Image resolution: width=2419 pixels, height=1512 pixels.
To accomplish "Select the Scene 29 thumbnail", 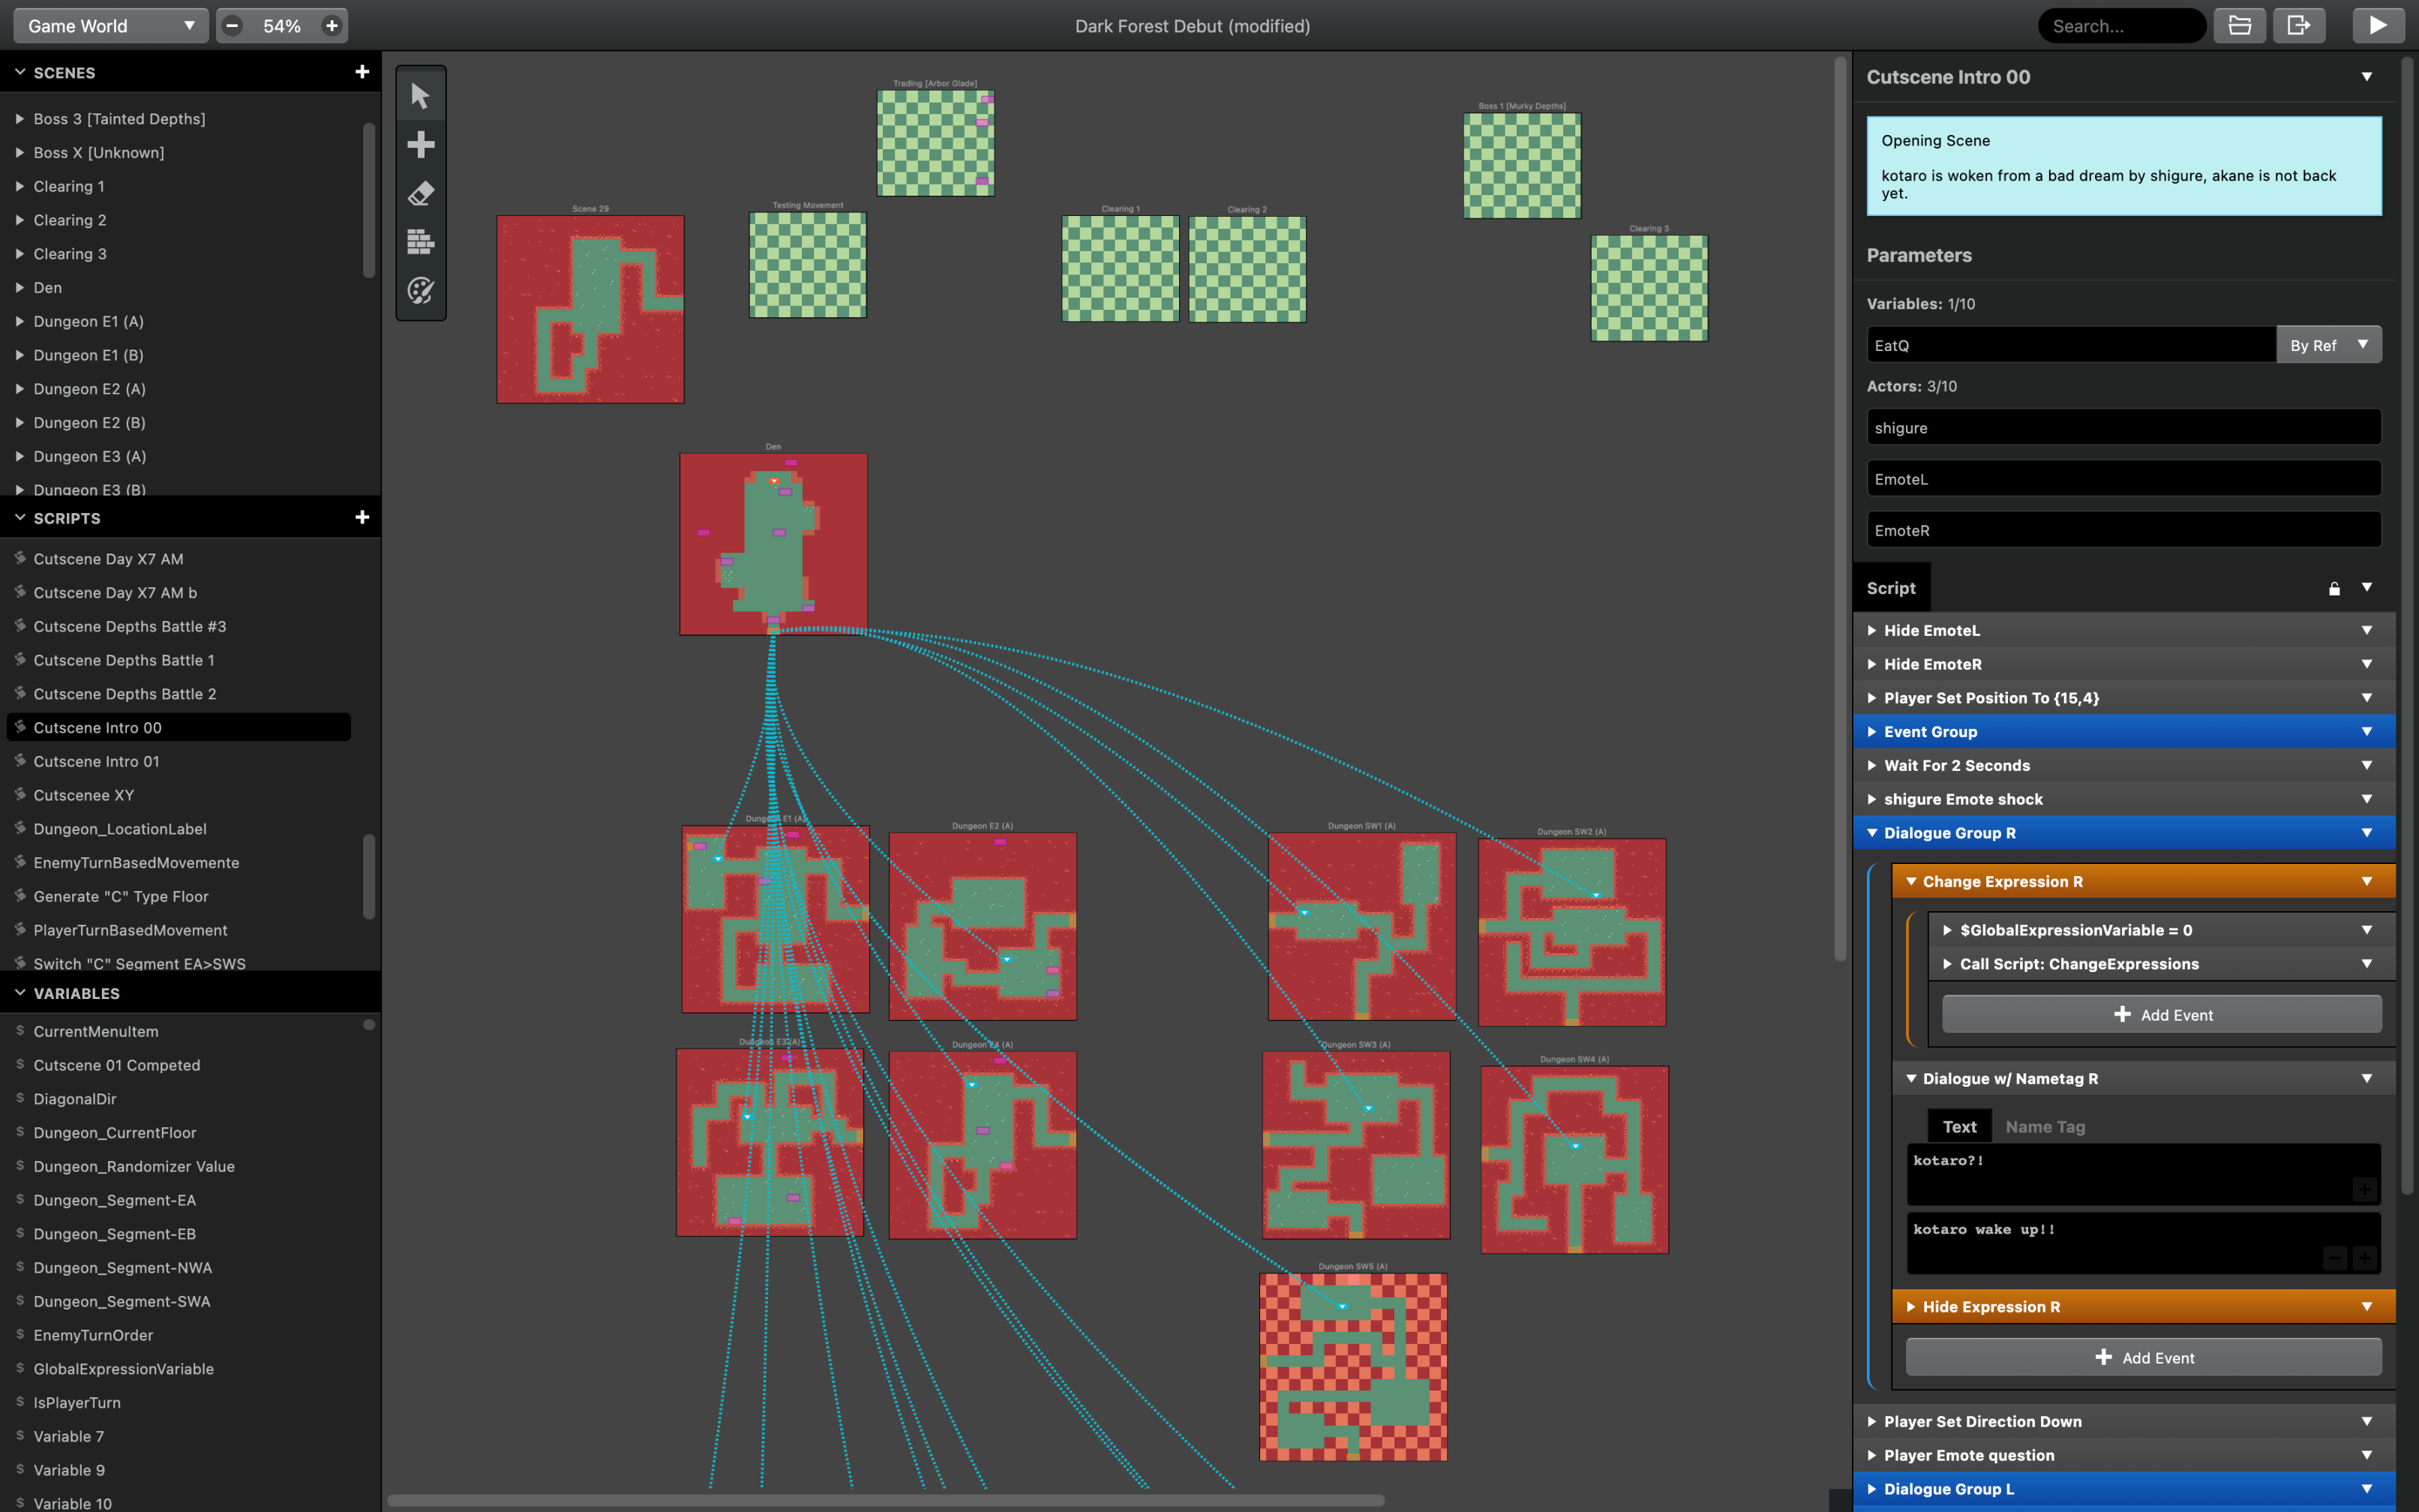I will [590, 309].
